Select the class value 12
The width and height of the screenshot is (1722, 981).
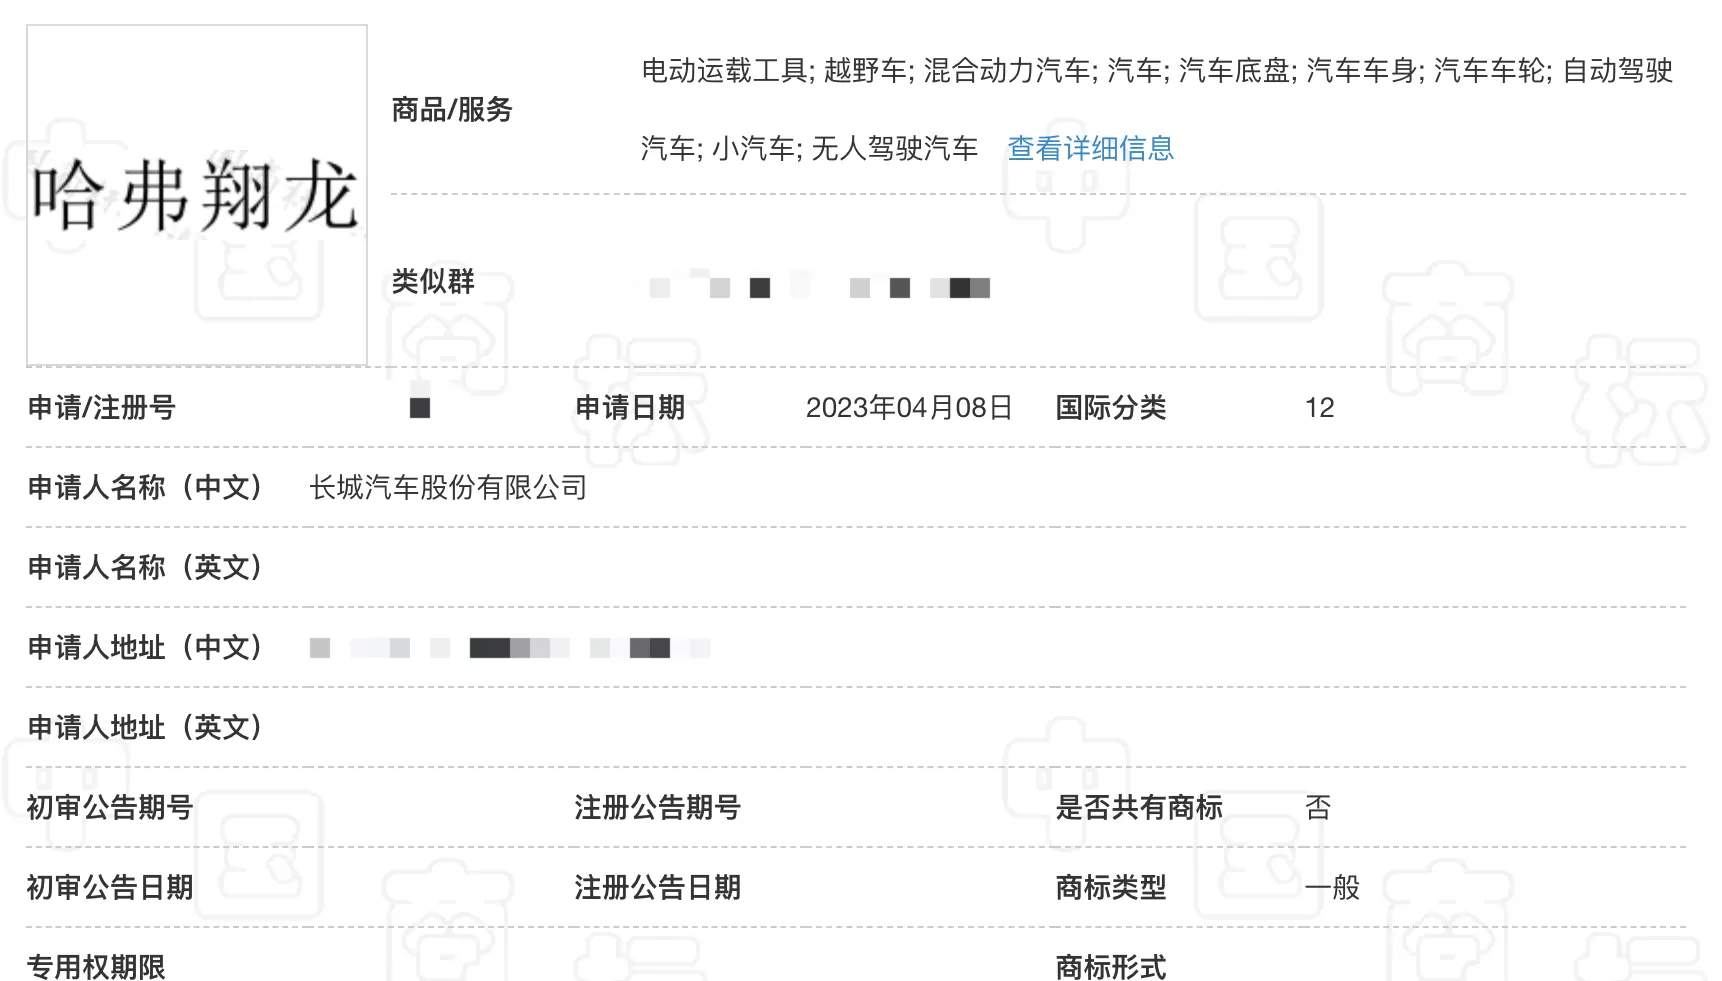1319,407
